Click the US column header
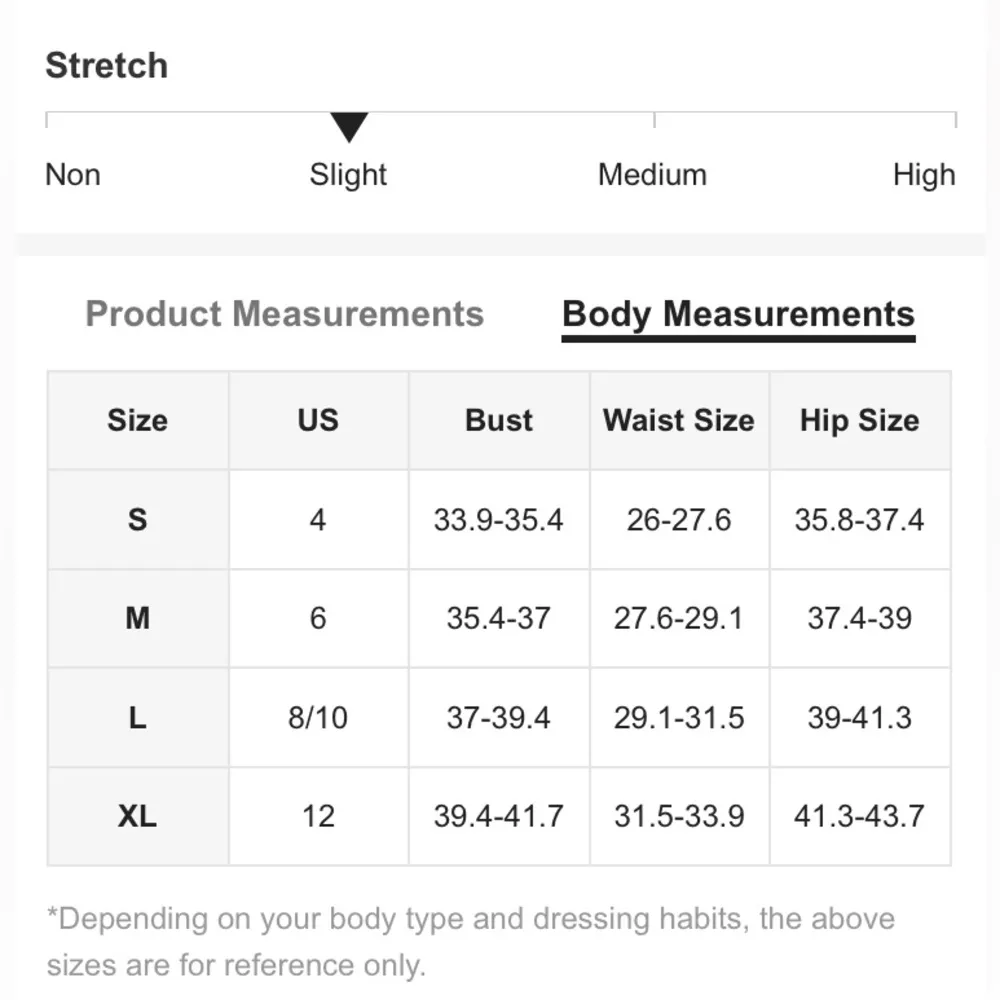The width and height of the screenshot is (1000, 1000). 318,420
